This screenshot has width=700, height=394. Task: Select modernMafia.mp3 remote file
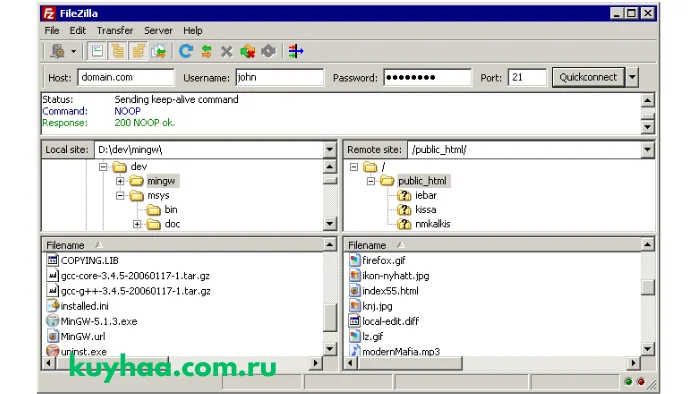[401, 352]
